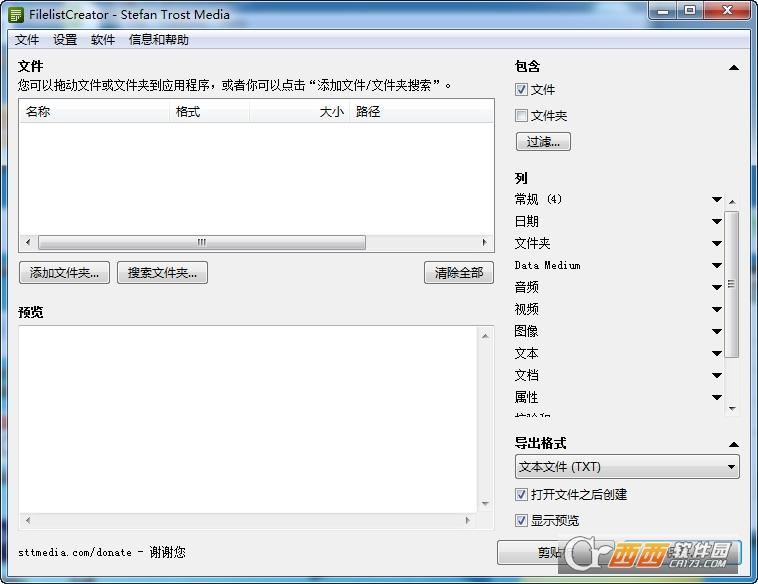Image resolution: width=758 pixels, height=584 pixels.
Task: Click the preview pane scroll-right arrow
Action: coord(467,520)
